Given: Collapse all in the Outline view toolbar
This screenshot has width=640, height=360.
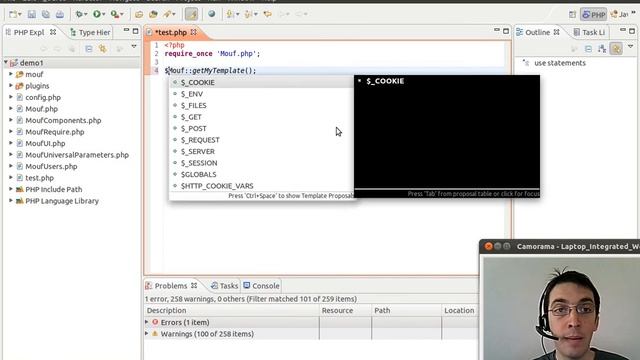Looking at the screenshot, I should pyautogui.click(x=588, y=49).
